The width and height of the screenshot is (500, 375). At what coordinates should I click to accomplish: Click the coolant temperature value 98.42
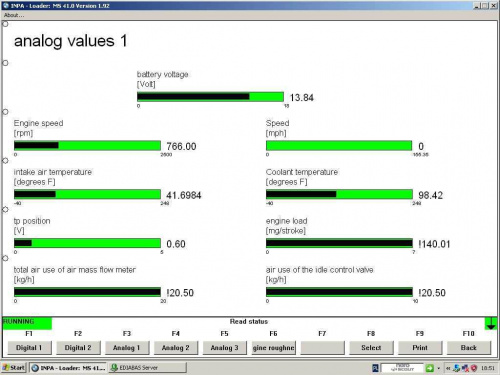click(x=430, y=195)
